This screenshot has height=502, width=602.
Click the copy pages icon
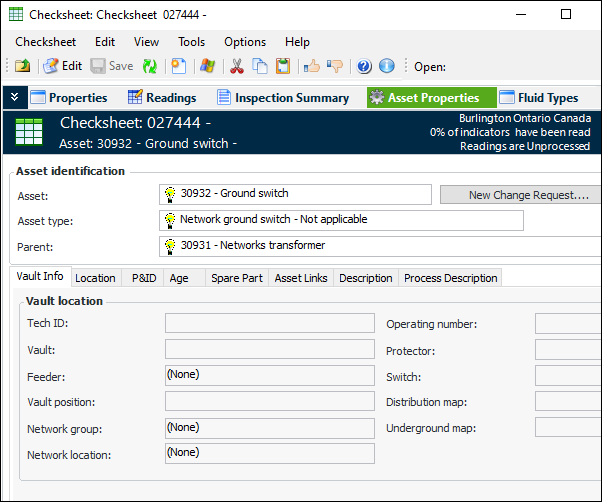click(x=260, y=66)
